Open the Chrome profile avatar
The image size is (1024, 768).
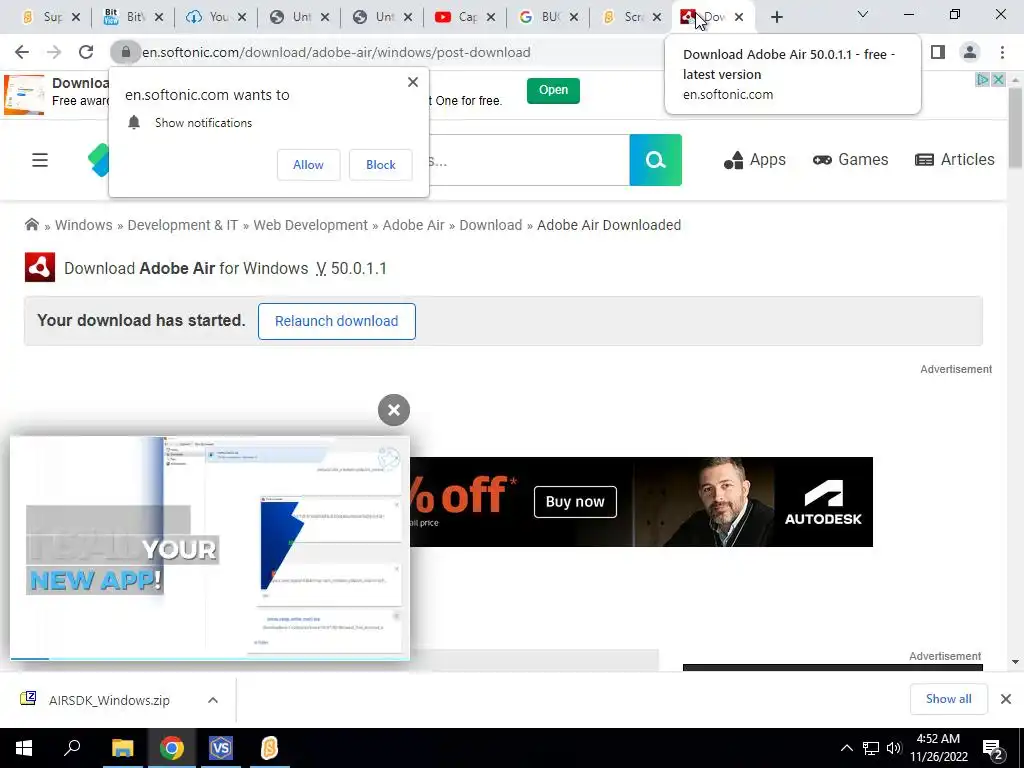click(x=970, y=52)
